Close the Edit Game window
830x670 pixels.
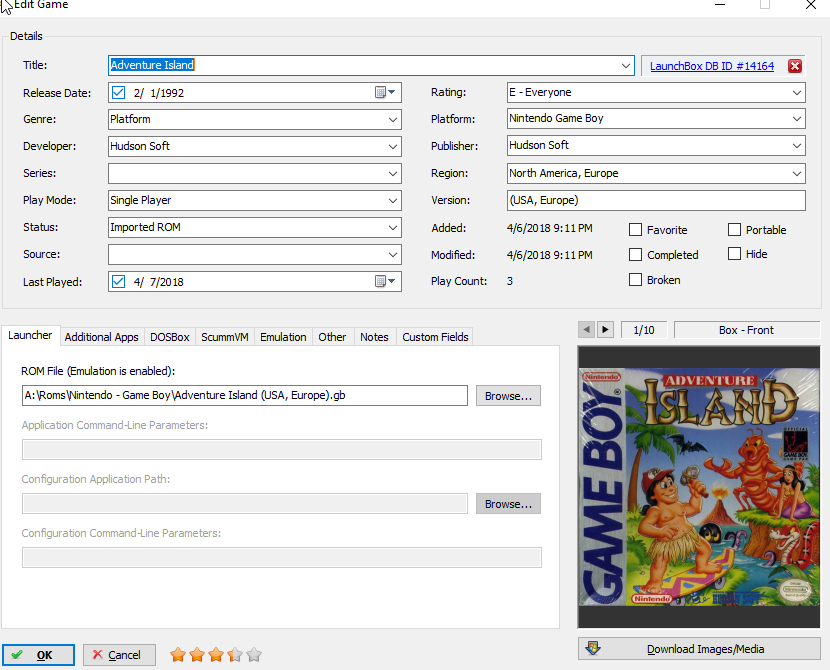[810, 5]
